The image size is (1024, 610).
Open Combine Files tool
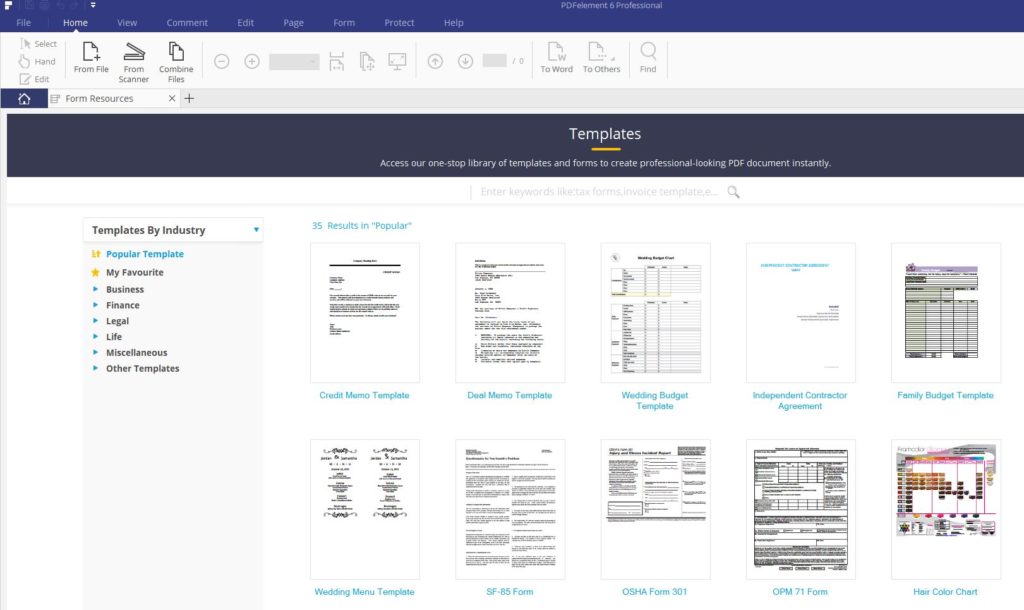click(176, 62)
